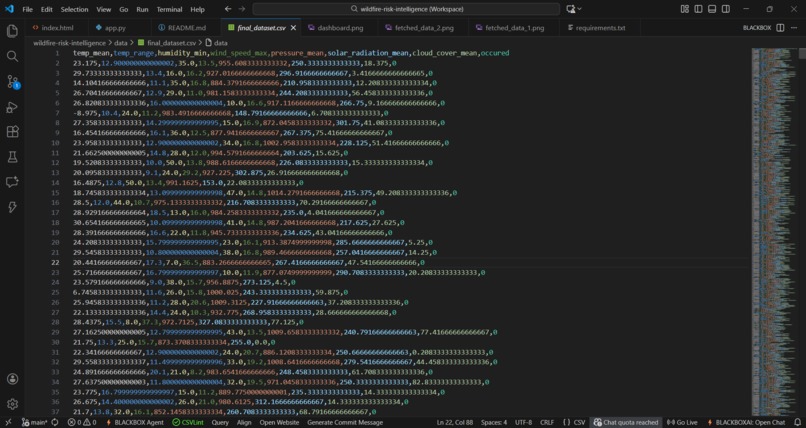
Task: Expand the data folder breadcrumb
Action: [121, 43]
